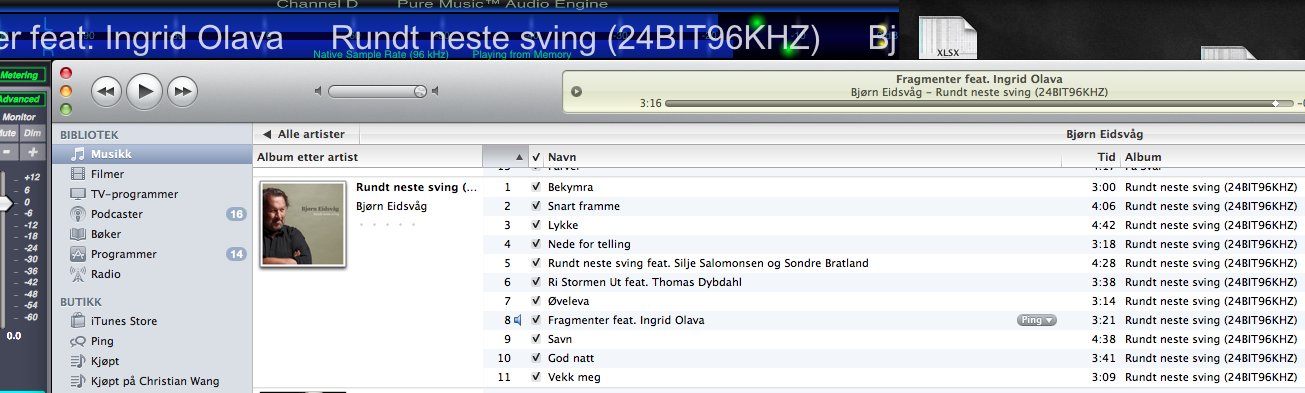The image size is (1305, 393).
Task: Adjust the iTunes volume slider
Action: coord(378,91)
